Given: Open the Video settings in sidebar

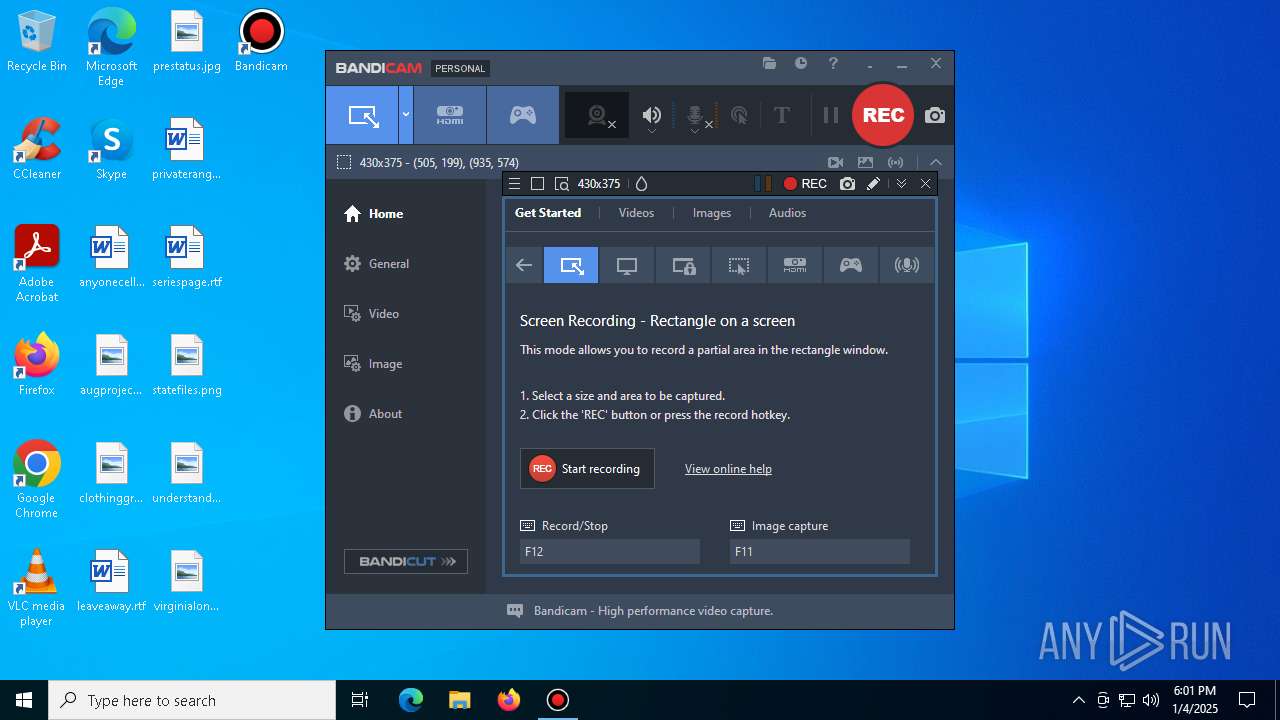Looking at the screenshot, I should tap(372, 314).
